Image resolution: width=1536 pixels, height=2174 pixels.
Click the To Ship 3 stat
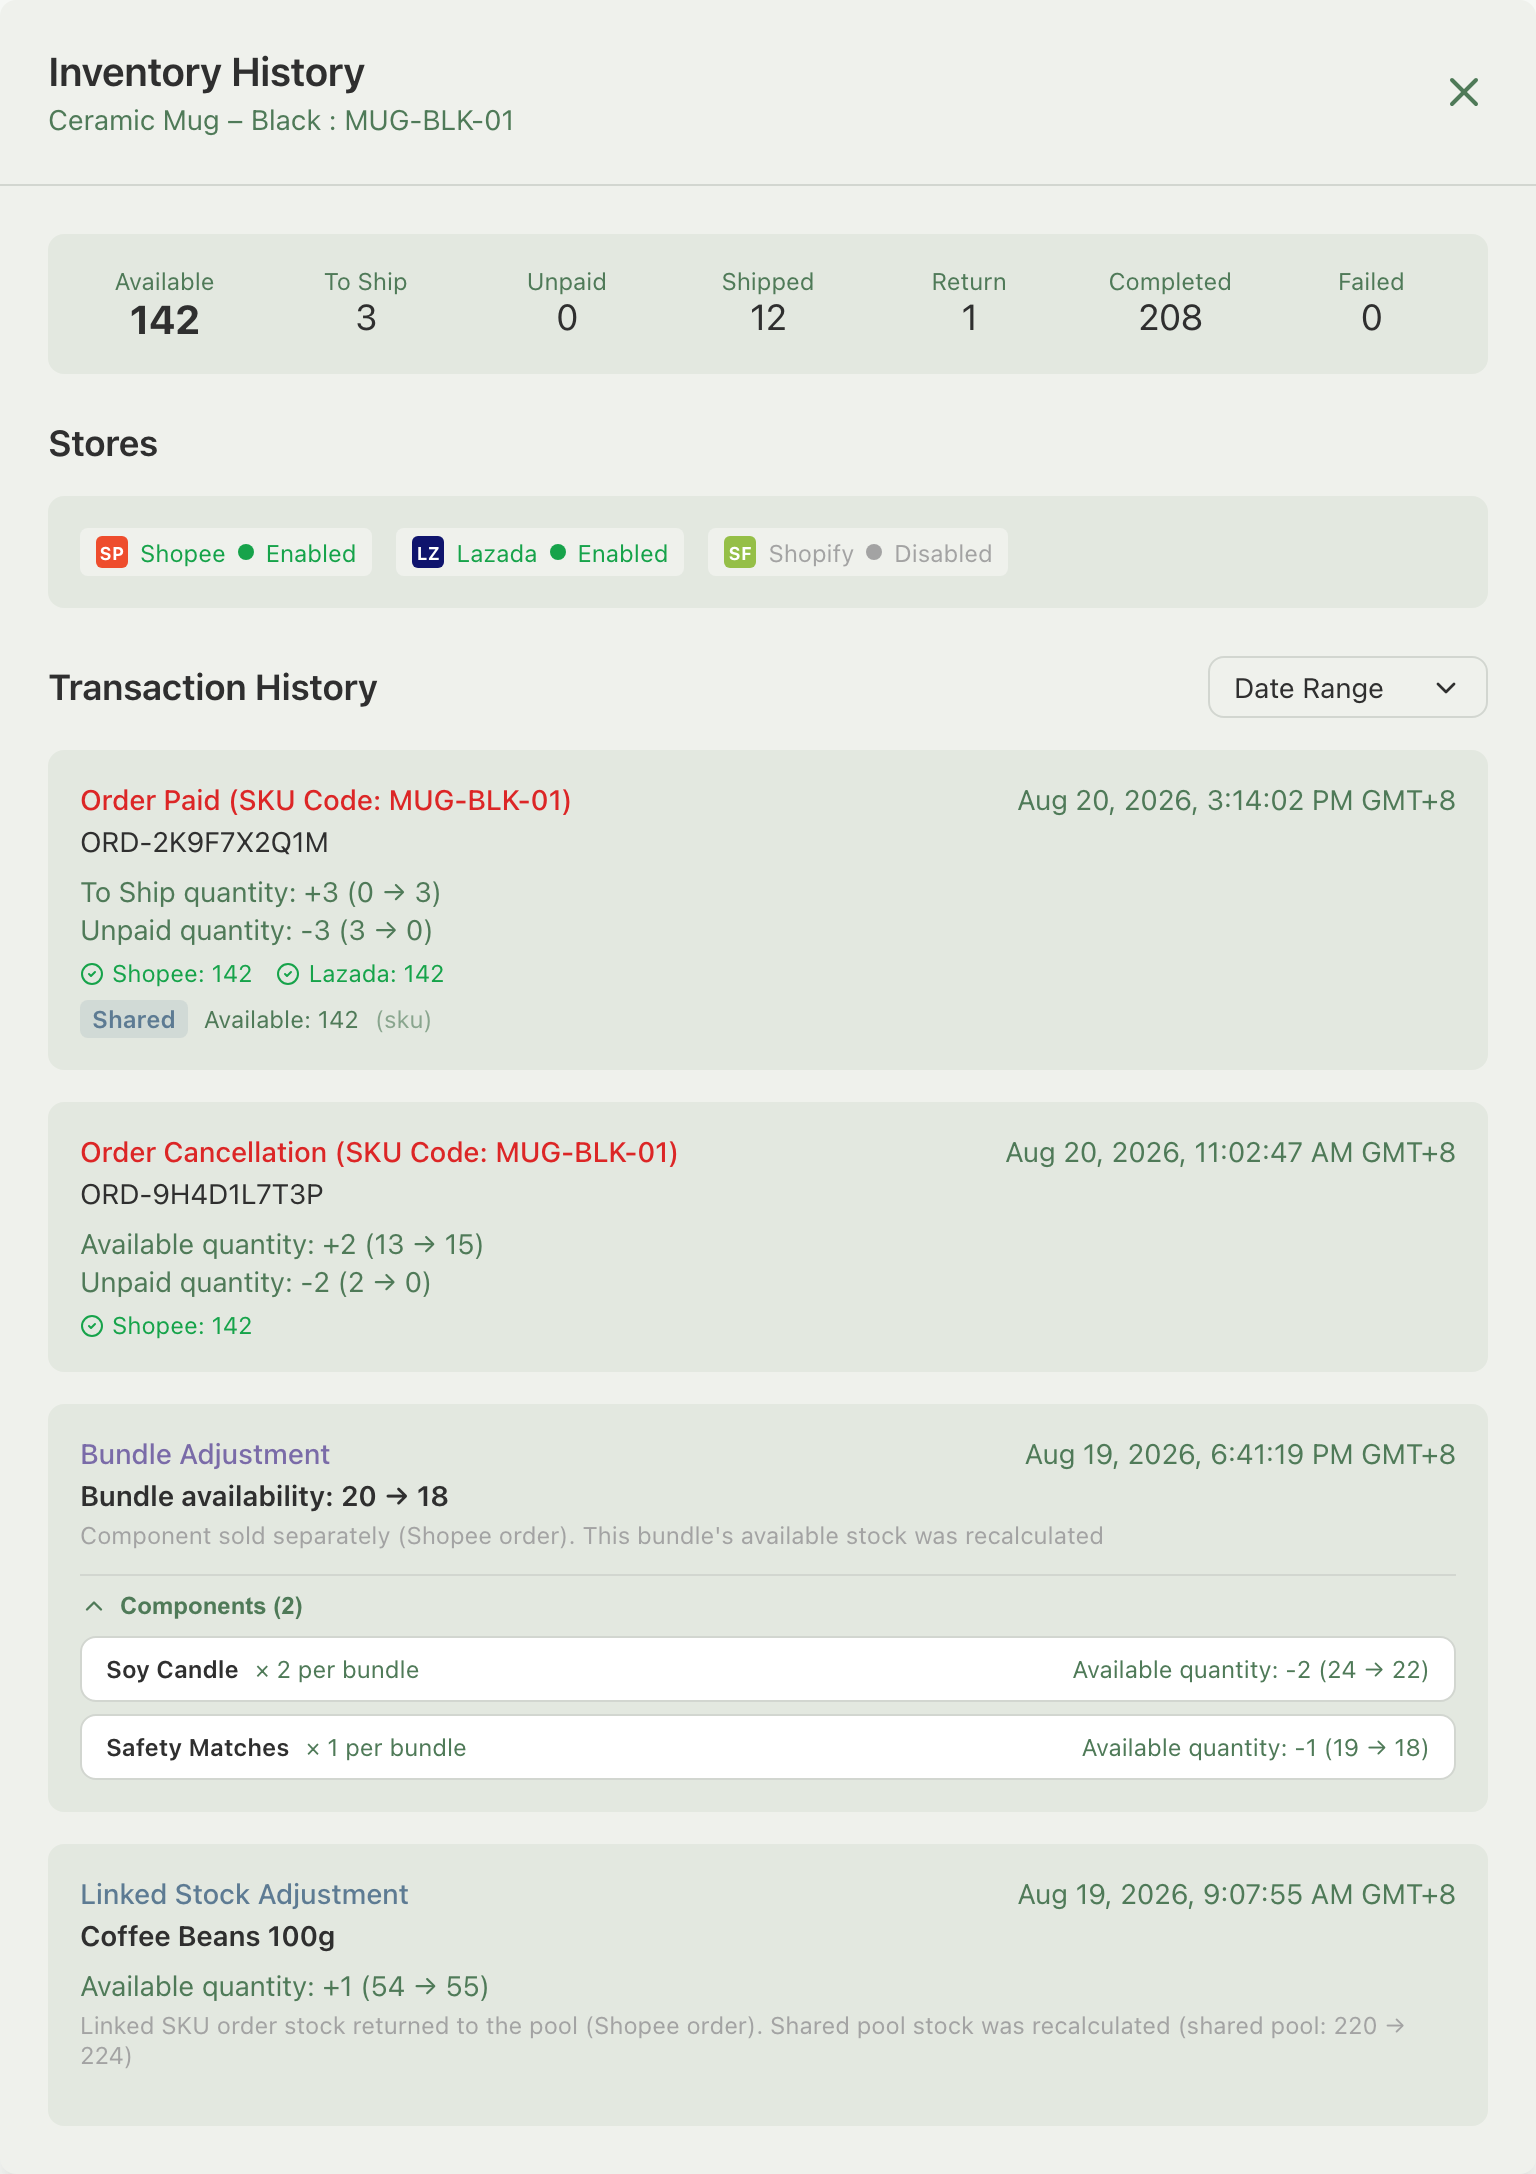click(x=366, y=304)
